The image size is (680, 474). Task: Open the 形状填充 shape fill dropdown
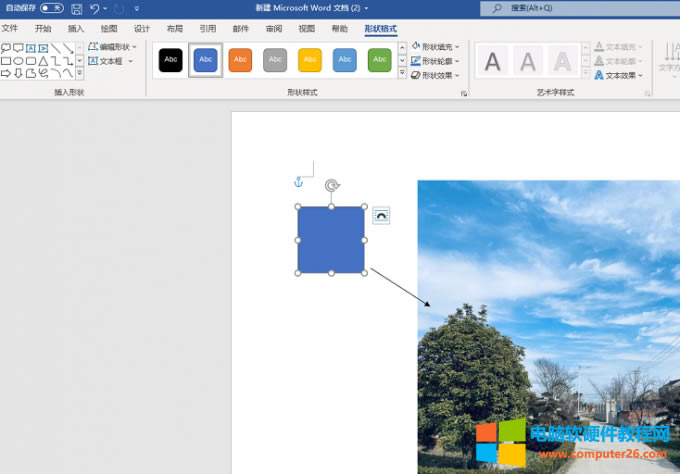pyautogui.click(x=436, y=47)
